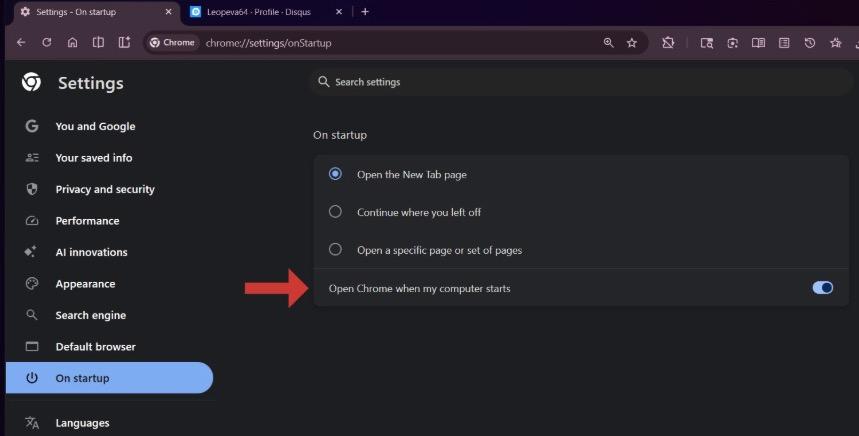The image size is (859, 436).
Task: Open the reading mode book icon
Action: click(758, 43)
